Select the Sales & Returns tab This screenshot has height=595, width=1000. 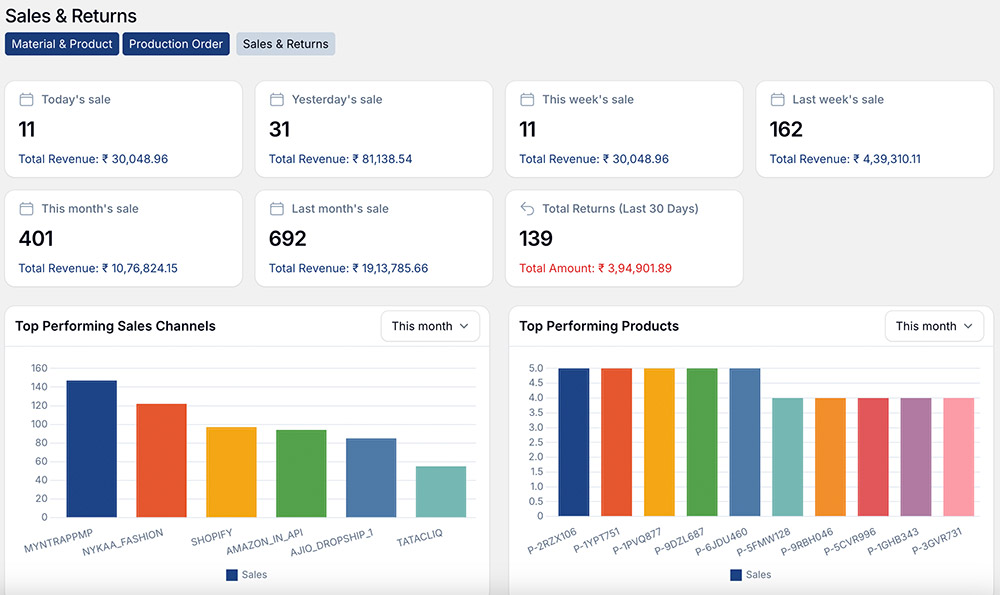tap(285, 44)
